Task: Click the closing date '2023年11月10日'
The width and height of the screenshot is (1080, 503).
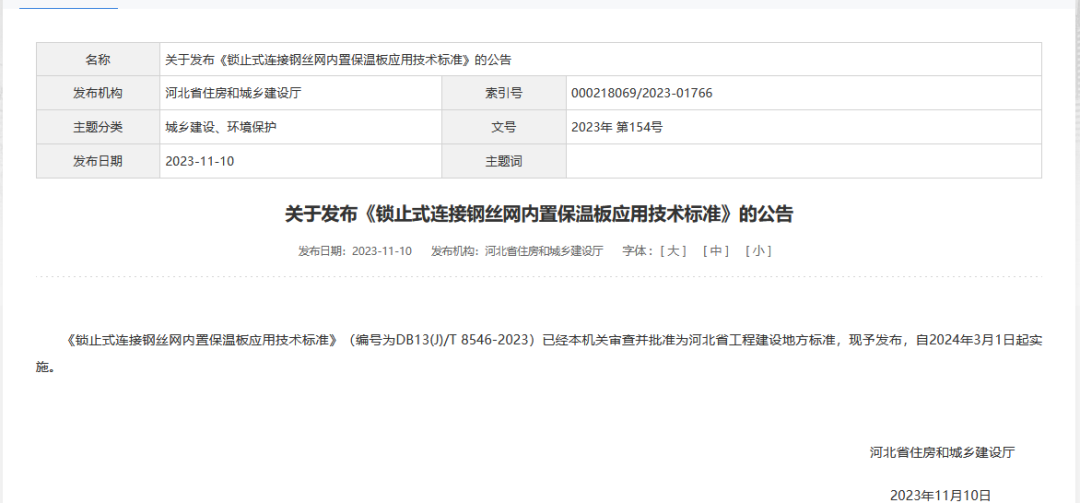Action: (940, 495)
